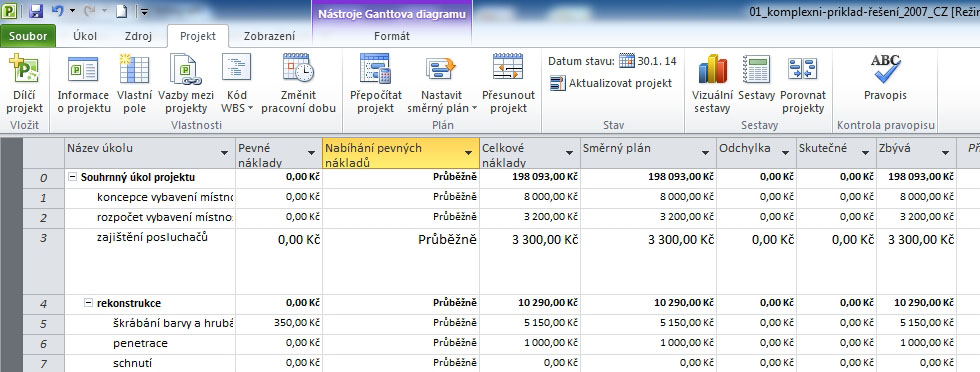This screenshot has height=372, width=980.
Task: Switch to the Zdroj tab
Action: pos(138,36)
